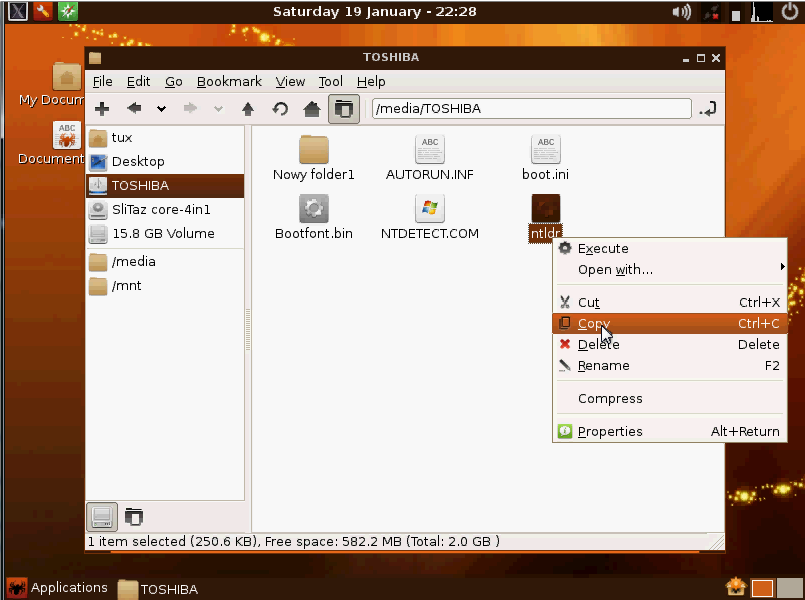Go to home folder icon
805x600 pixels.
point(312,109)
